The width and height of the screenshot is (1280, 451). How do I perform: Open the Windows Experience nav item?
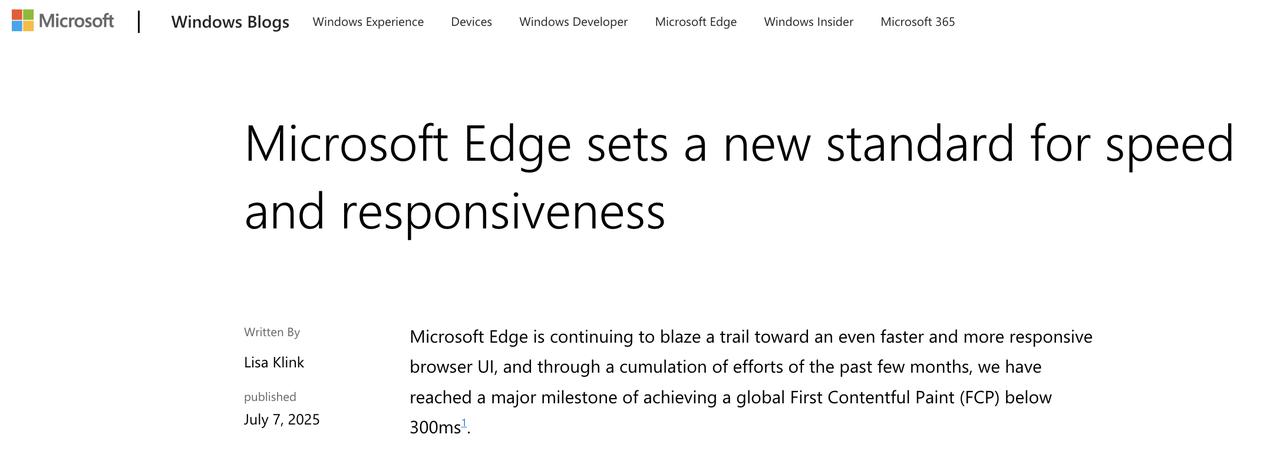click(x=368, y=21)
